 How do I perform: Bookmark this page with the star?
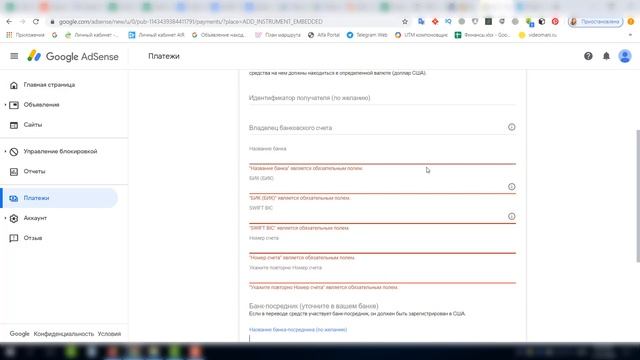click(x=404, y=22)
